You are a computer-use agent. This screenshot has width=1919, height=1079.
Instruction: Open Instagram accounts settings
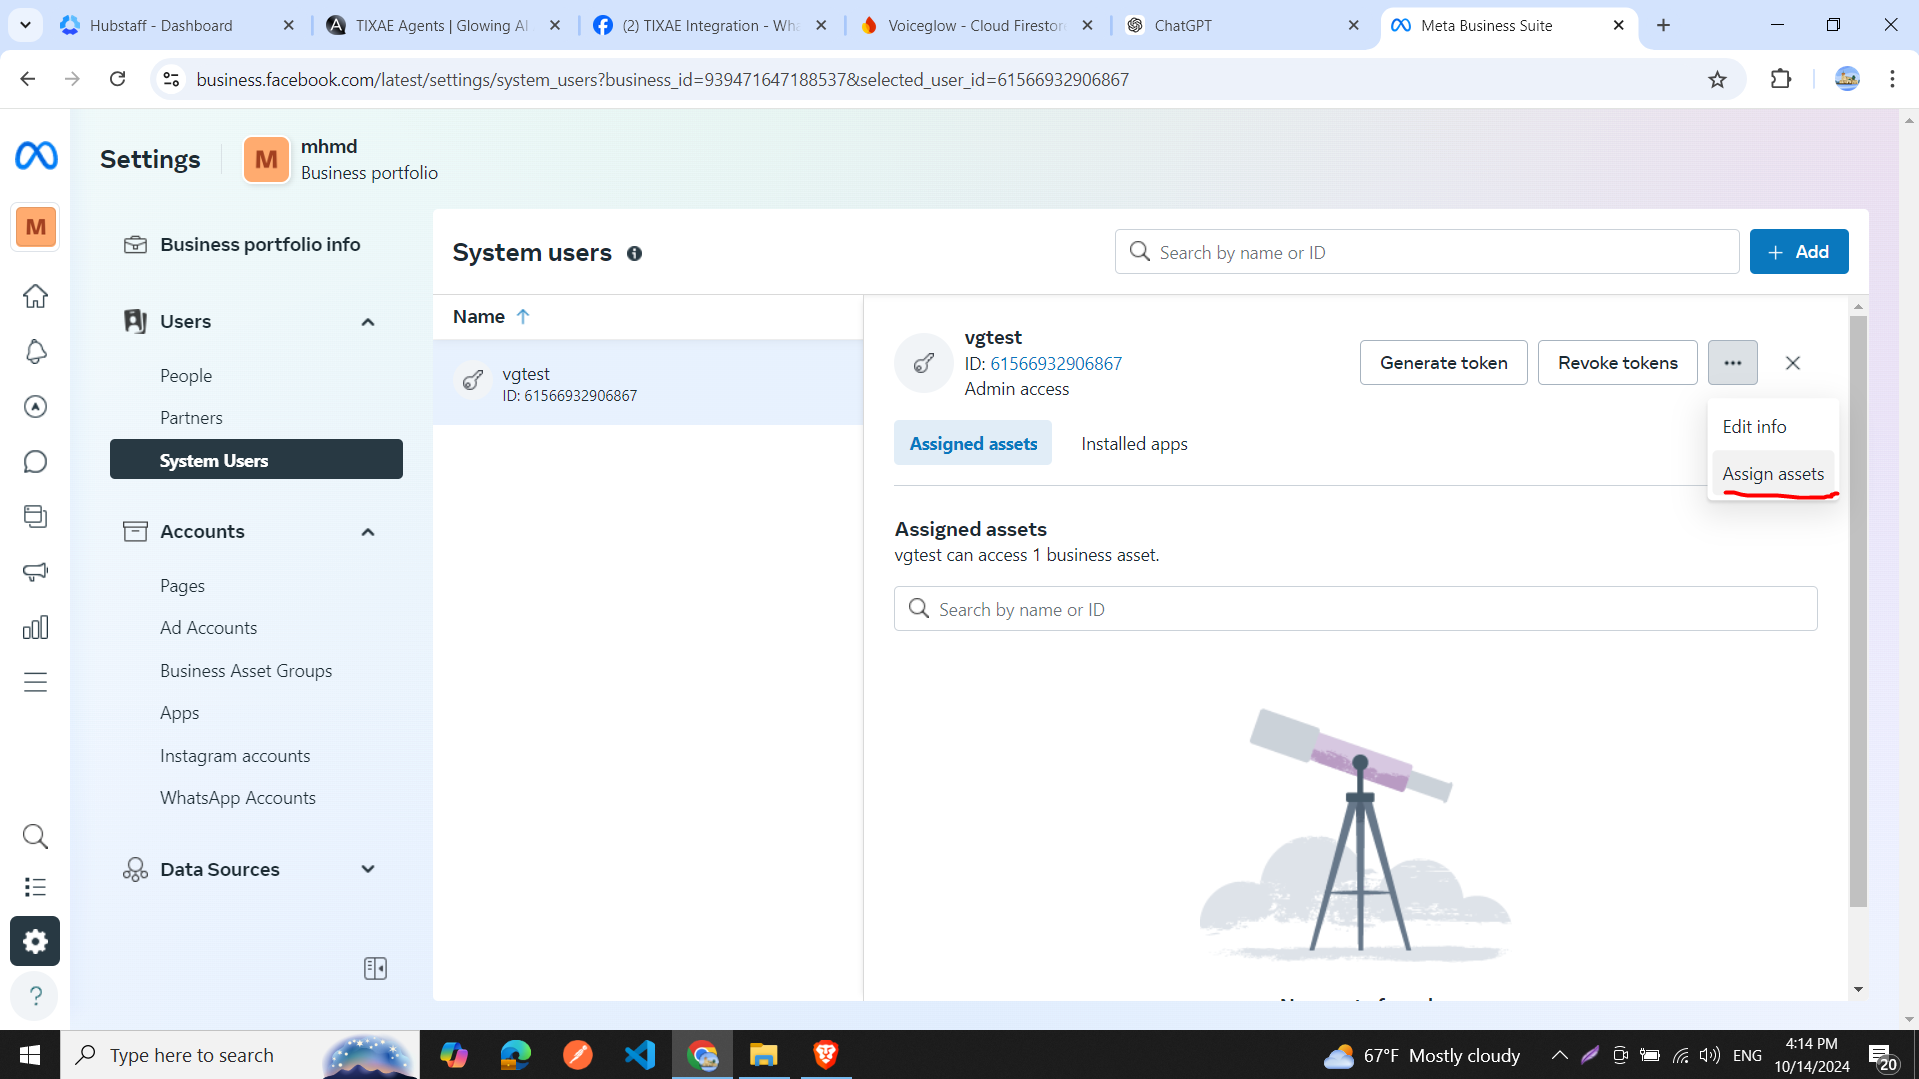click(x=235, y=756)
